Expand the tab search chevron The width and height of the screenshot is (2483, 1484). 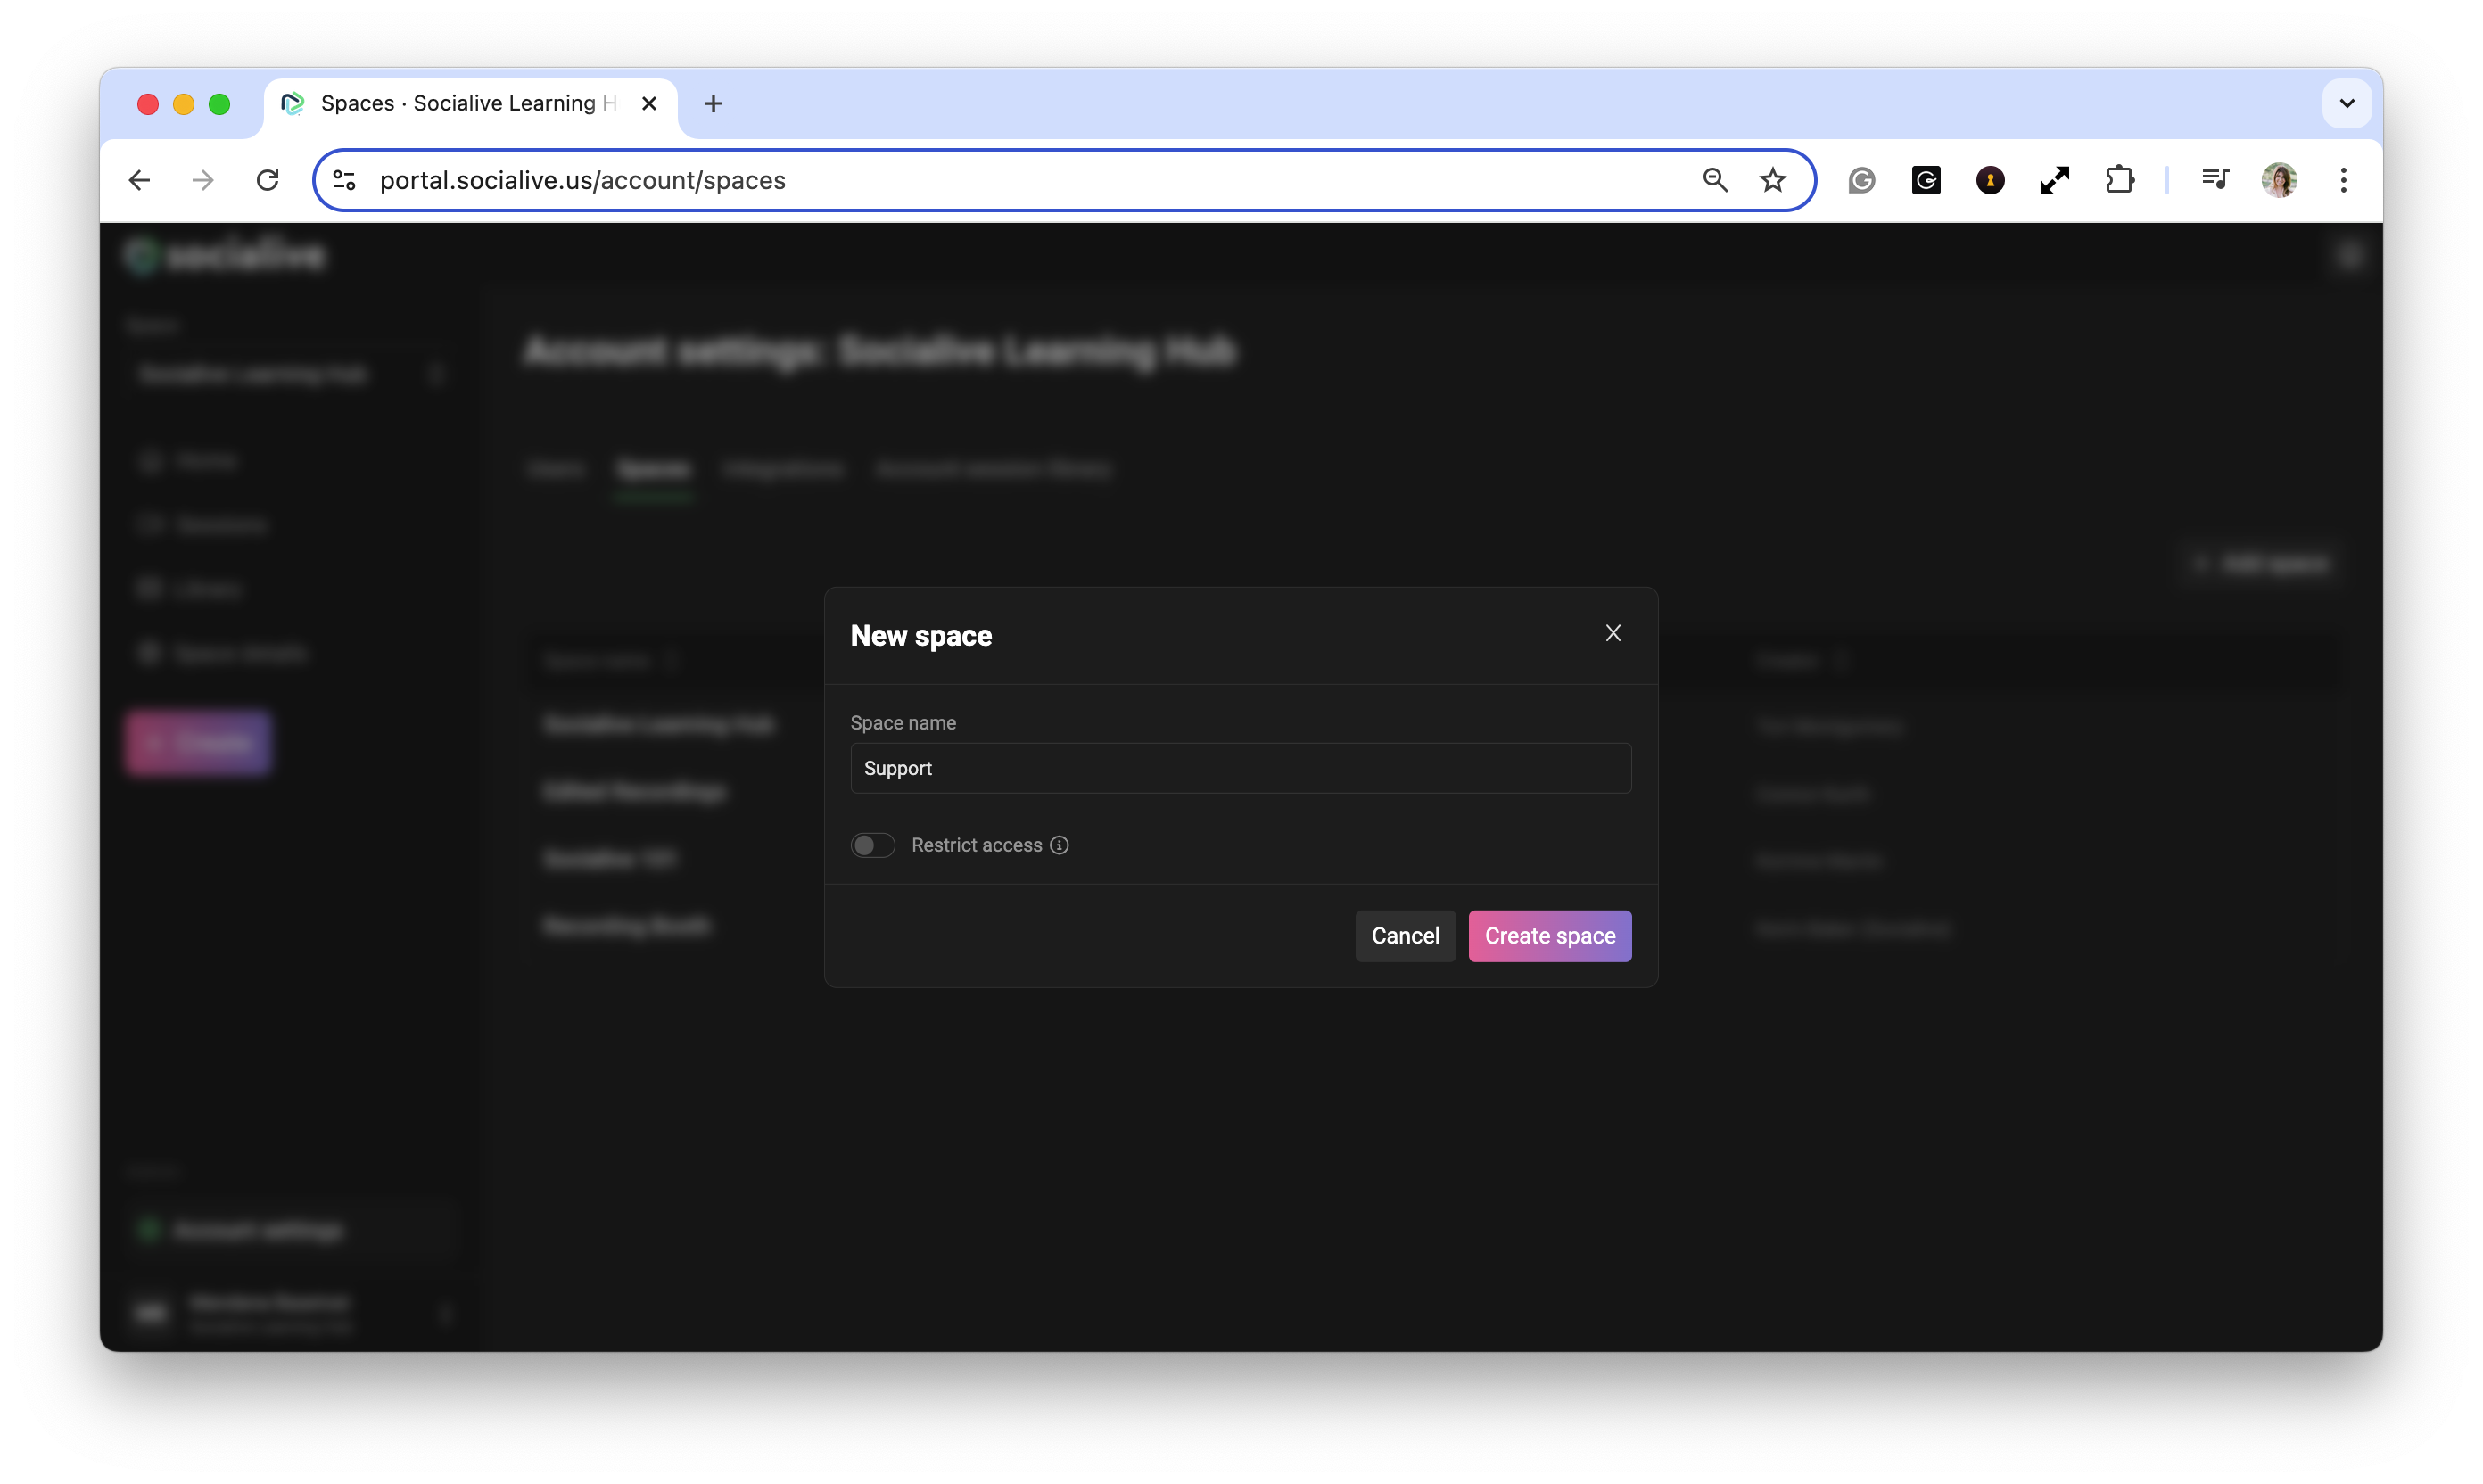2346,103
